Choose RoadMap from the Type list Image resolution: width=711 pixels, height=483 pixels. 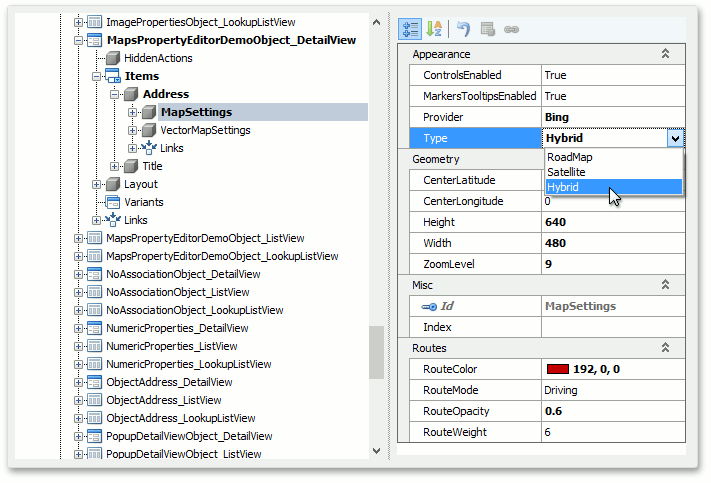[568, 157]
